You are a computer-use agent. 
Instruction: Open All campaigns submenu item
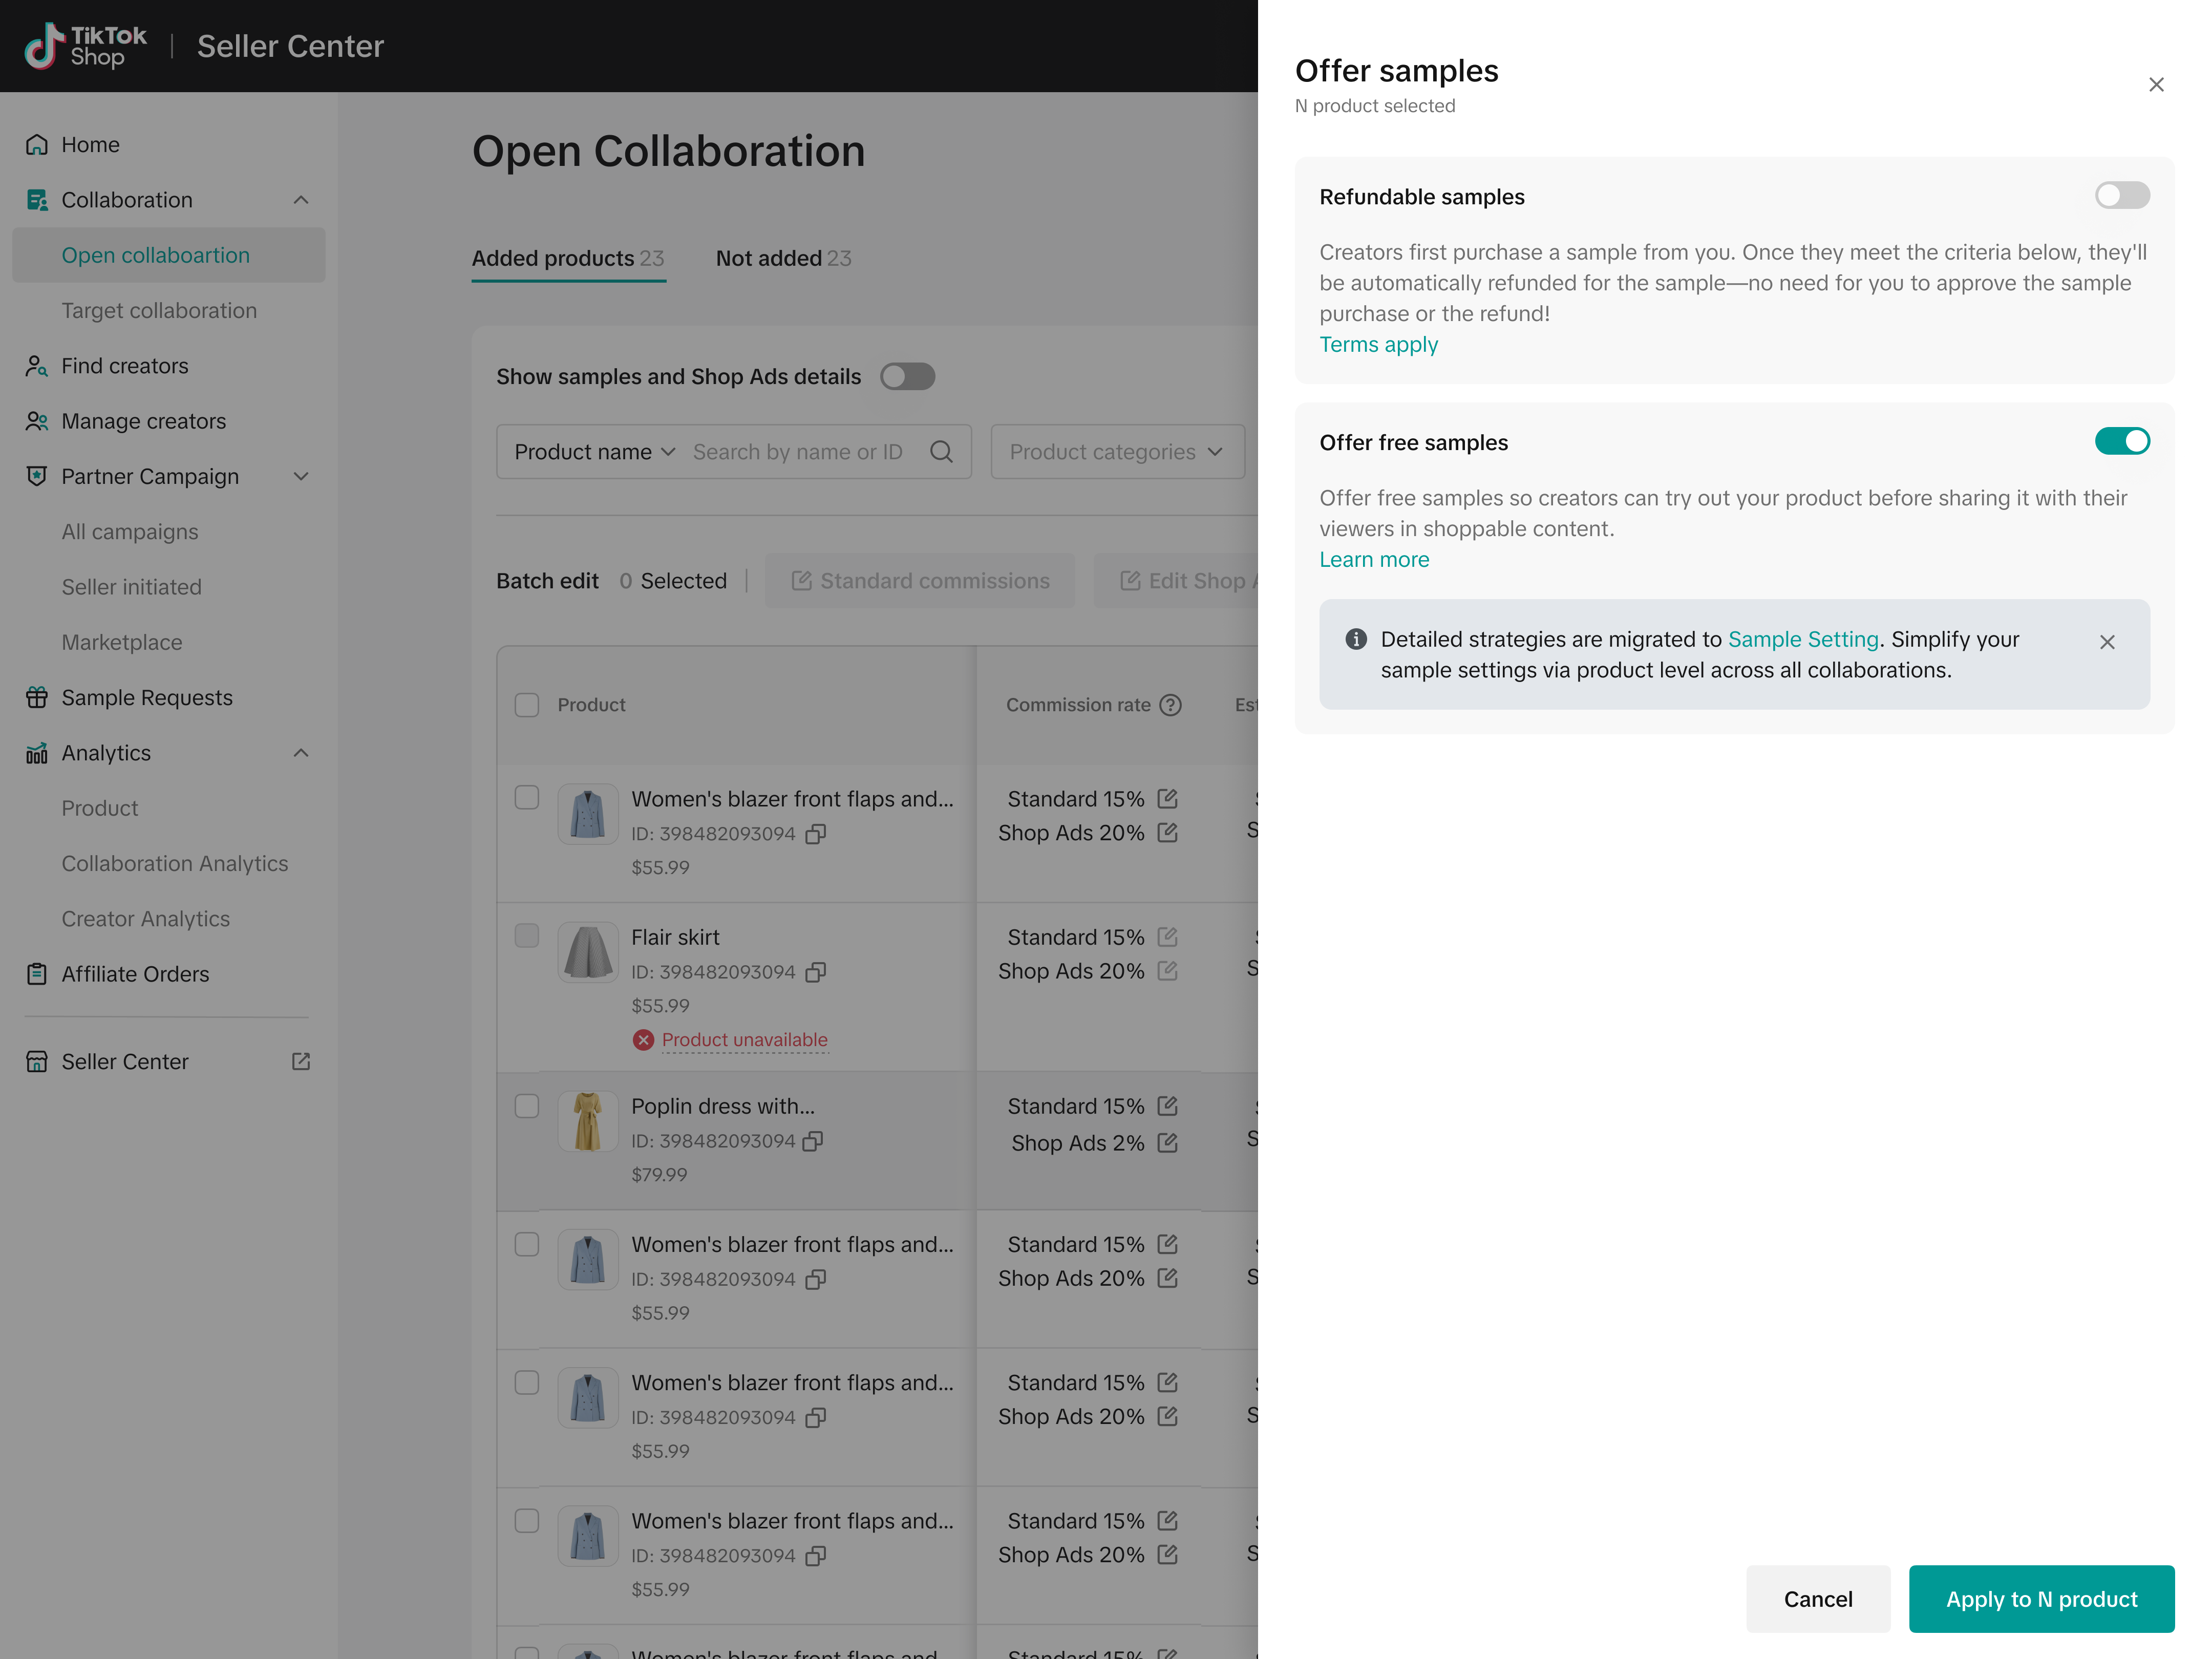[130, 532]
